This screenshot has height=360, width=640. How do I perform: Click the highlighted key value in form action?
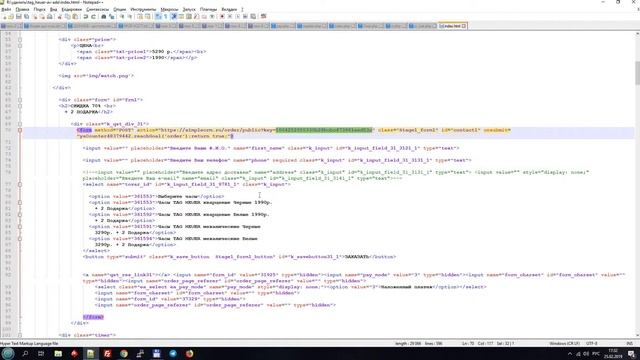coord(324,130)
